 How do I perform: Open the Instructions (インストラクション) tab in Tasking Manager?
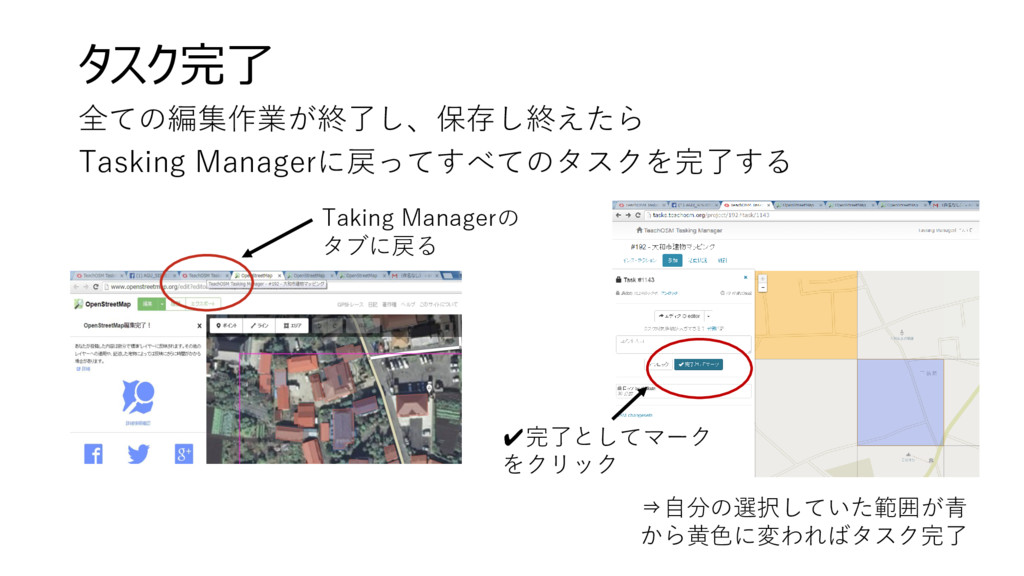pyautogui.click(x=639, y=261)
